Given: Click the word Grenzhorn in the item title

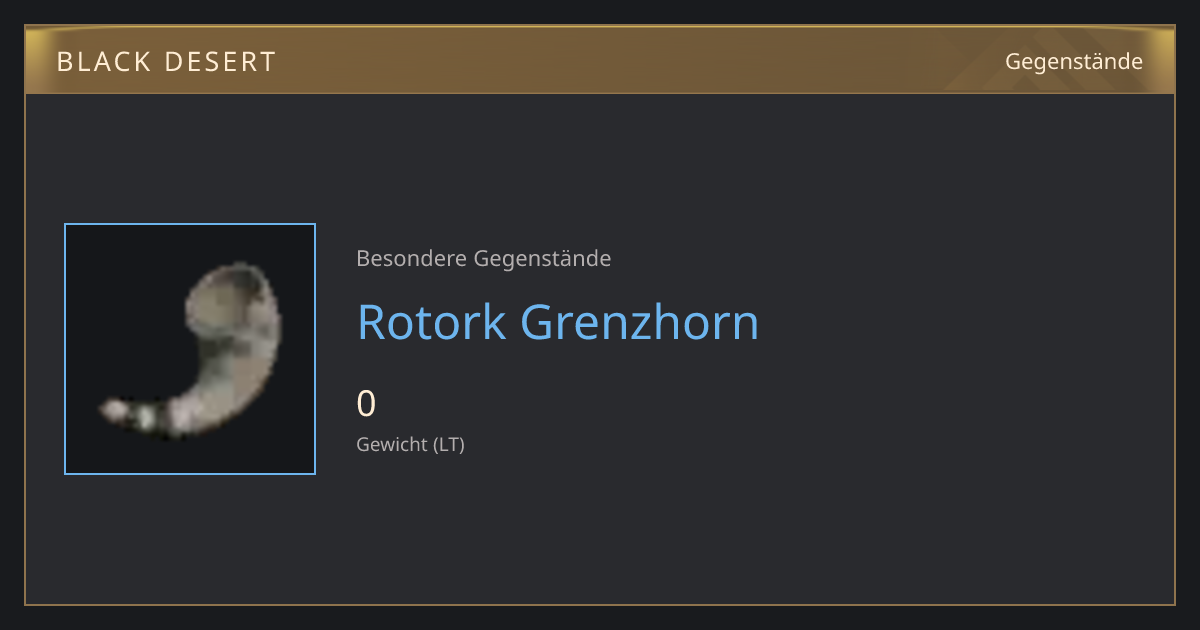Looking at the screenshot, I should (x=641, y=322).
